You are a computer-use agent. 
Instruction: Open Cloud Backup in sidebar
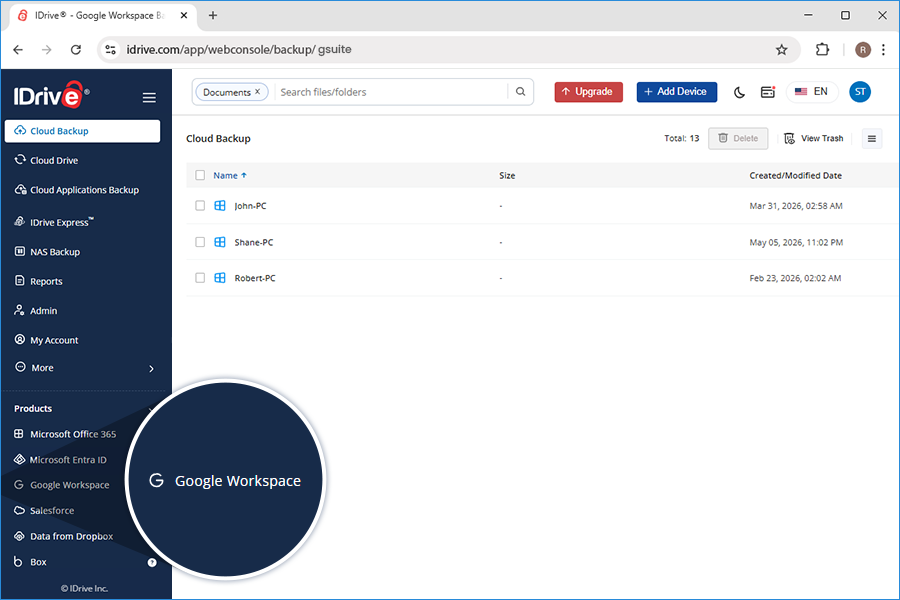pyautogui.click(x=82, y=131)
